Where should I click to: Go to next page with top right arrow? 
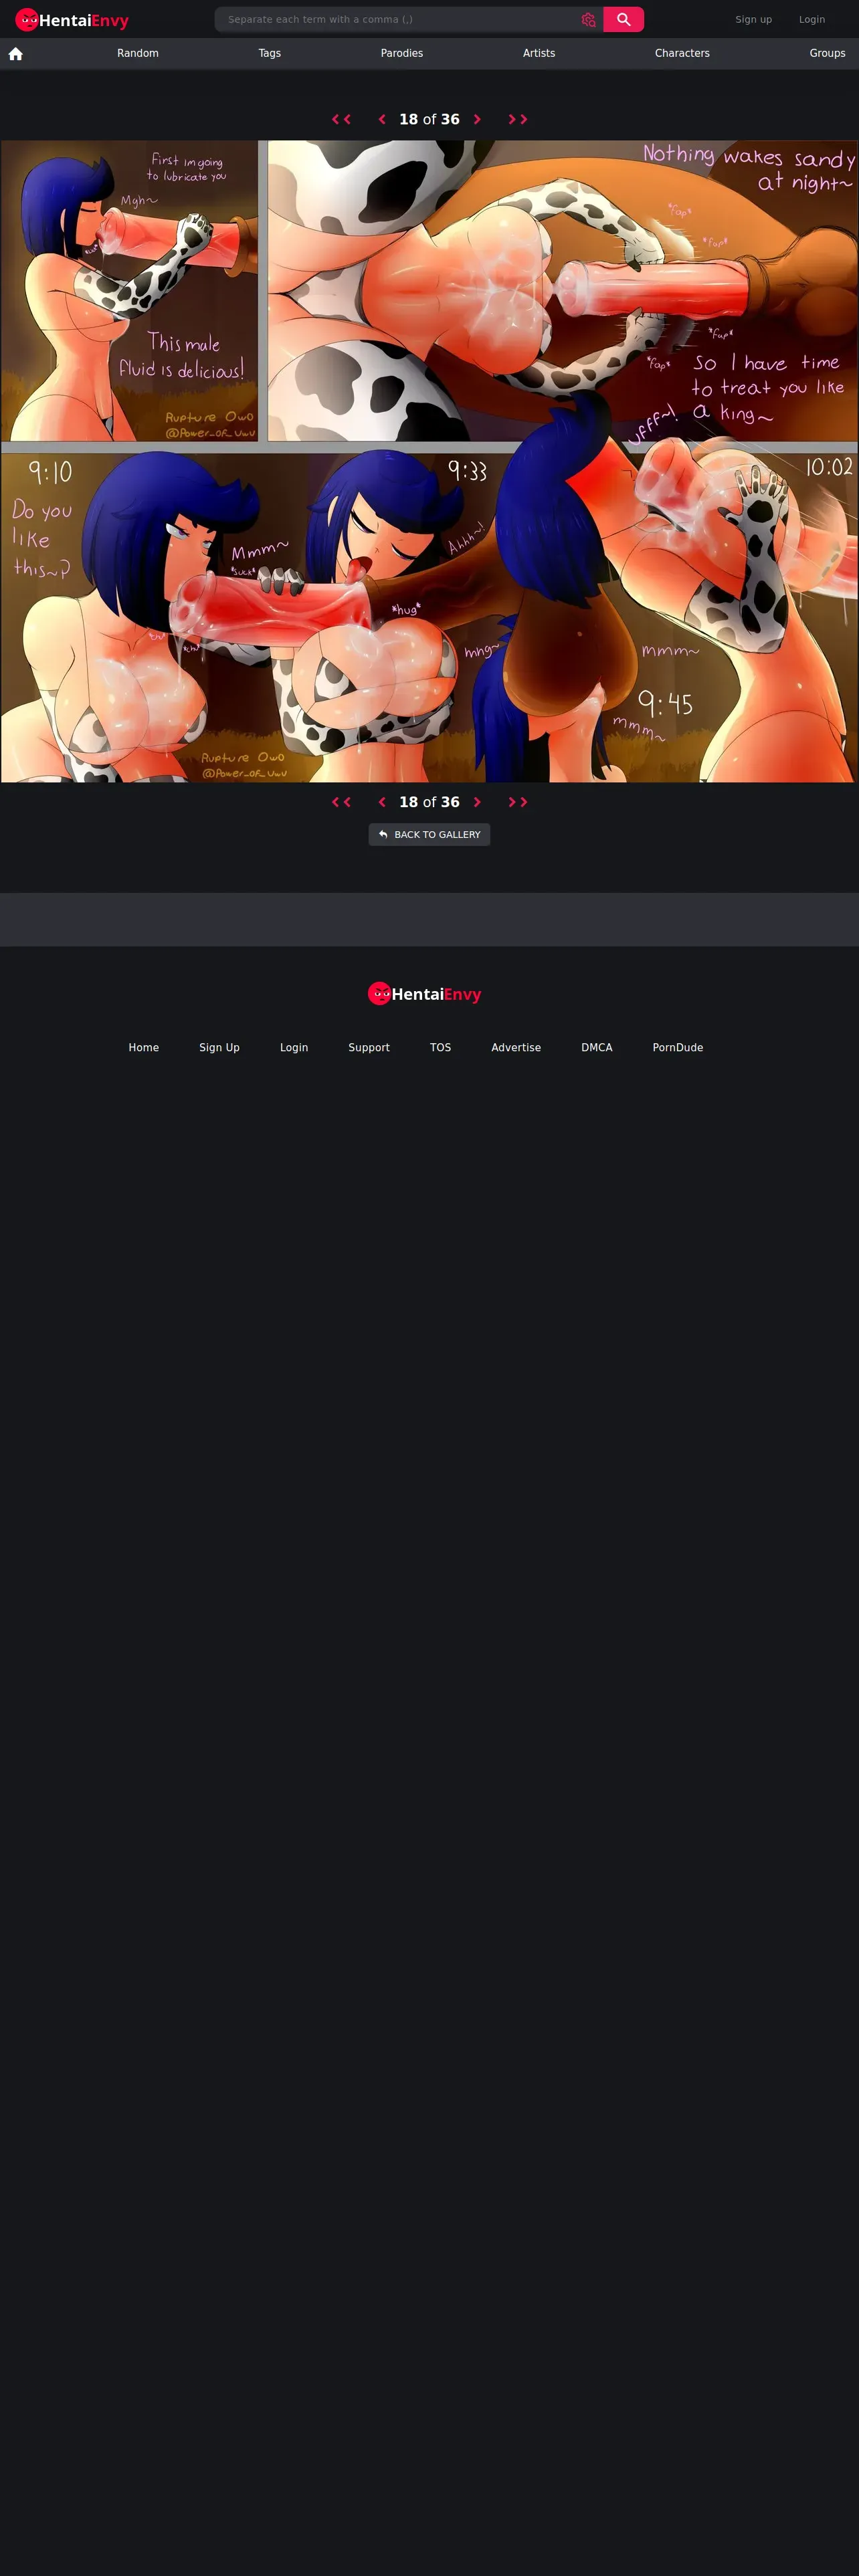pyautogui.click(x=477, y=119)
